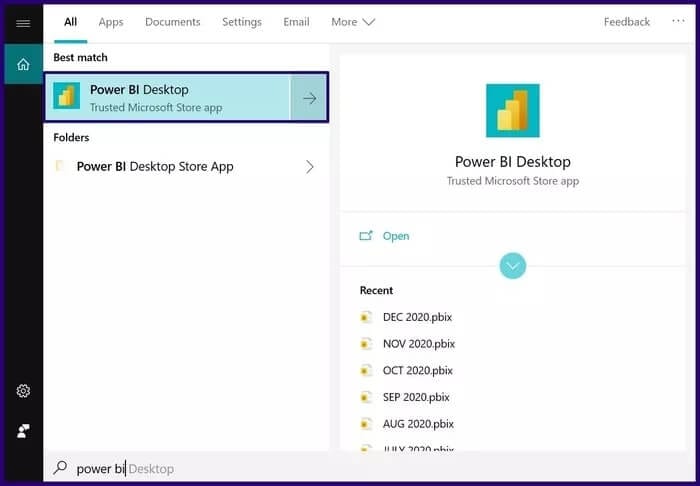The image size is (700, 486).
Task: Click the Home icon in sidebar
Action: pos(23,64)
